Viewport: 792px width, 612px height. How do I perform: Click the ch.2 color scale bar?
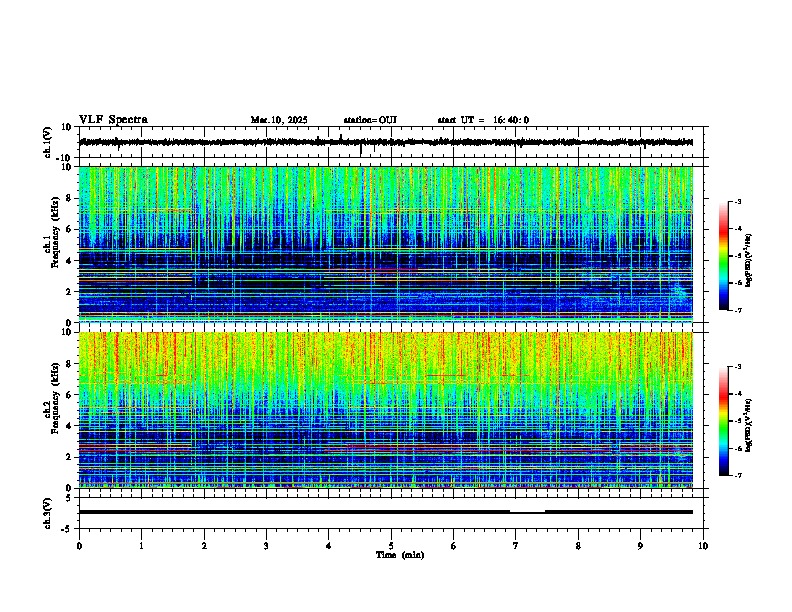(x=723, y=421)
